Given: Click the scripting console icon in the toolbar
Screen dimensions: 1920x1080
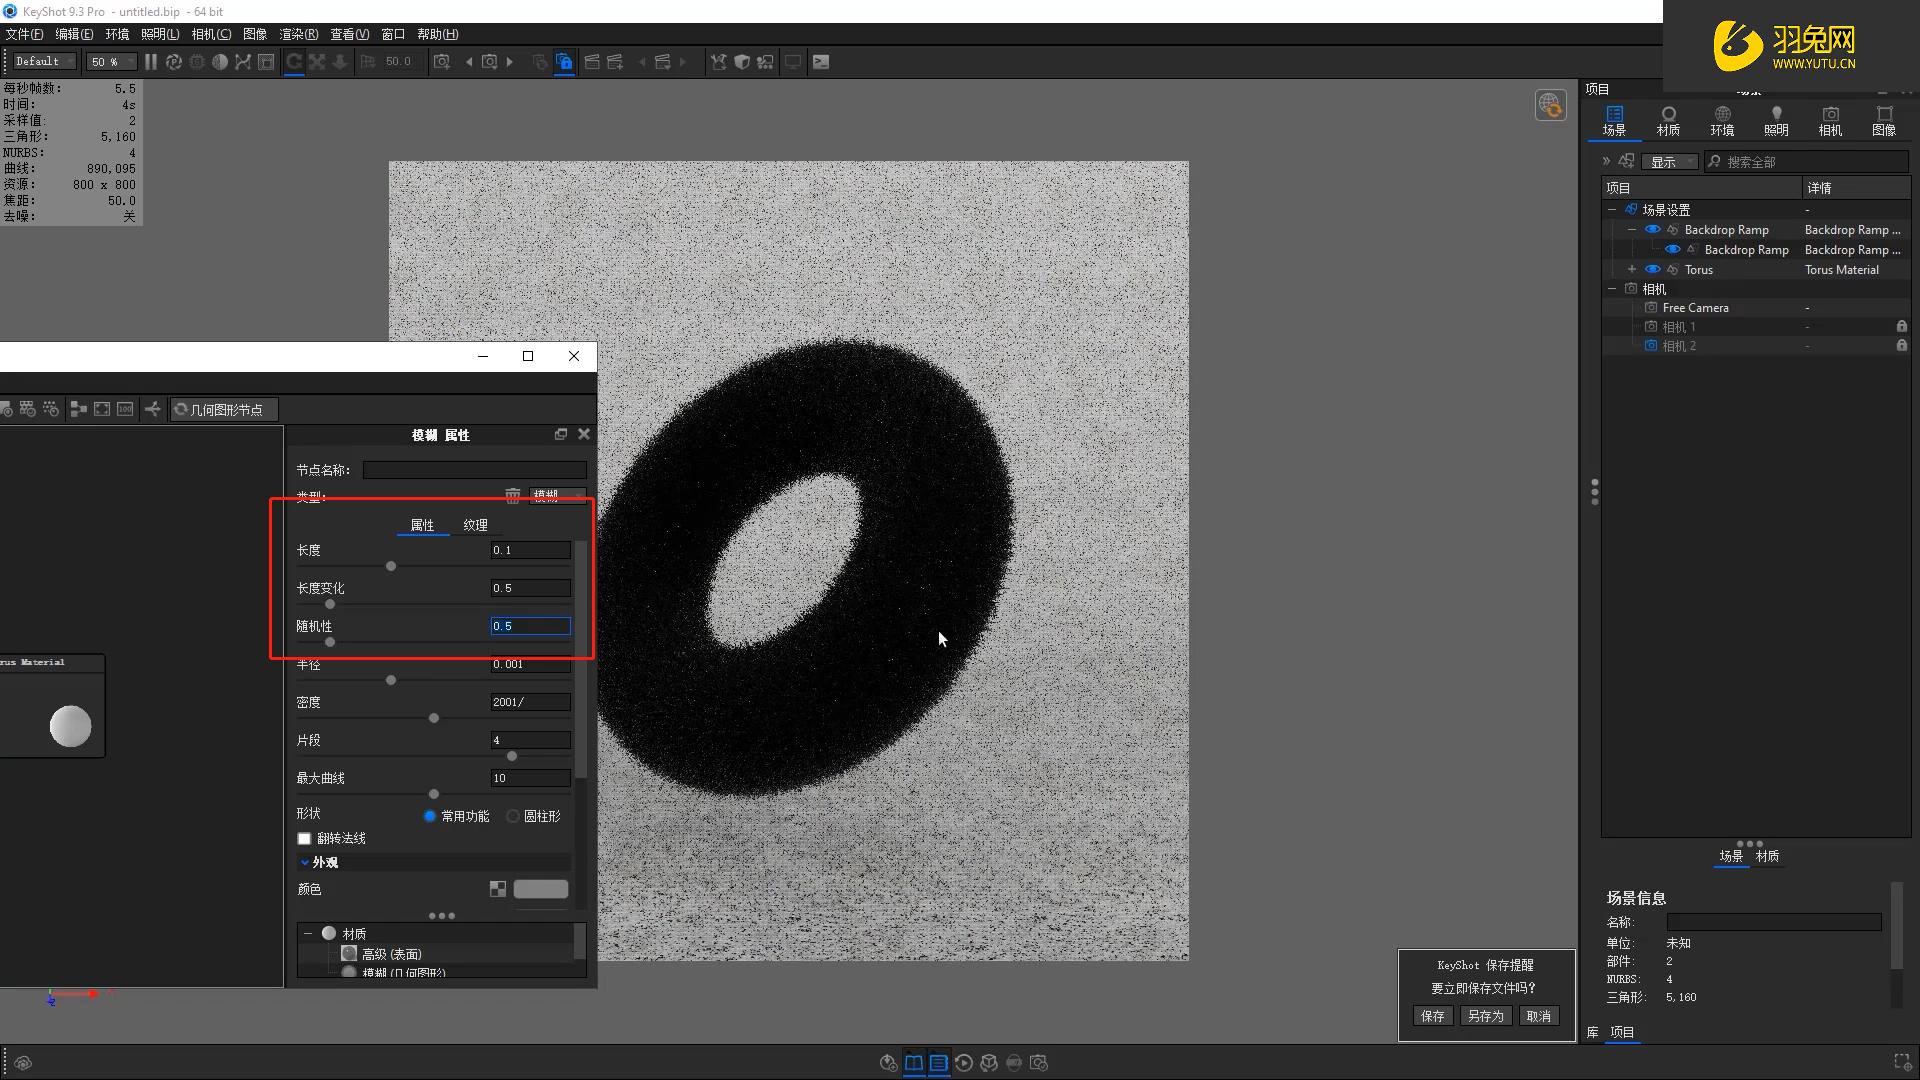Looking at the screenshot, I should 821,62.
